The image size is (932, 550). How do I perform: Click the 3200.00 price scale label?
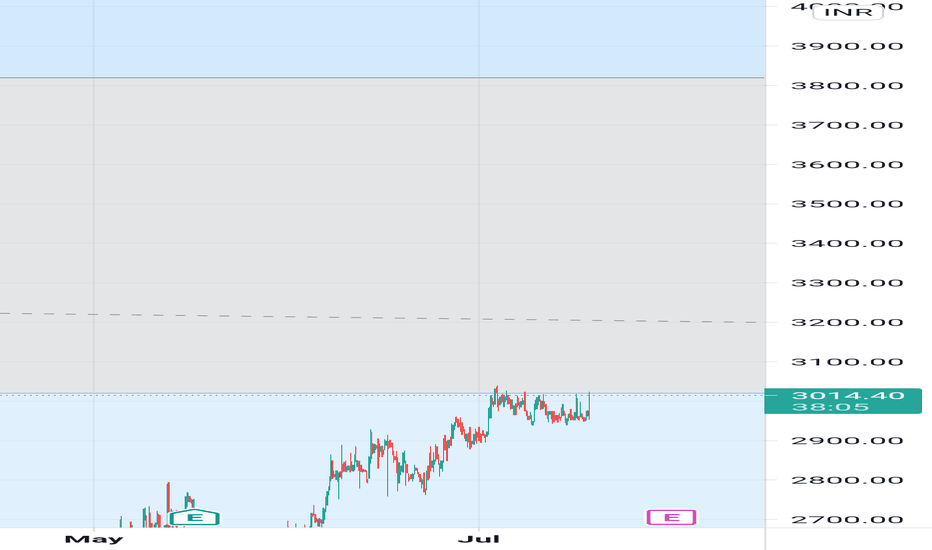[x=848, y=322]
